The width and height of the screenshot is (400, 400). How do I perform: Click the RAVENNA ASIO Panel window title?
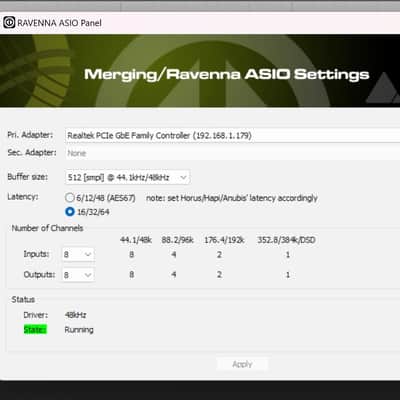coord(59,23)
